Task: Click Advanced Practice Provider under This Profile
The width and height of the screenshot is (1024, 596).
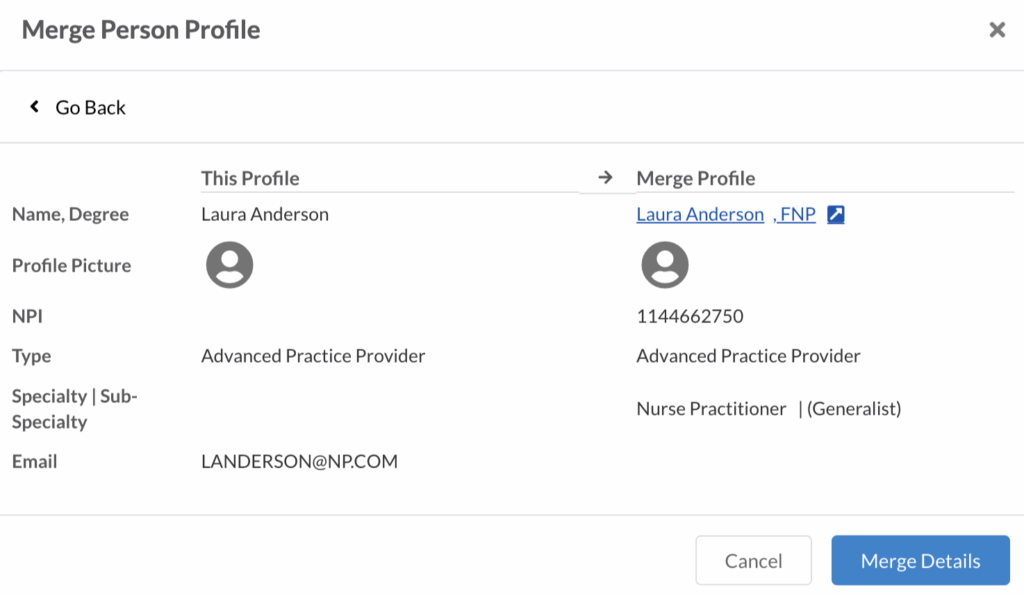Action: pyautogui.click(x=313, y=356)
